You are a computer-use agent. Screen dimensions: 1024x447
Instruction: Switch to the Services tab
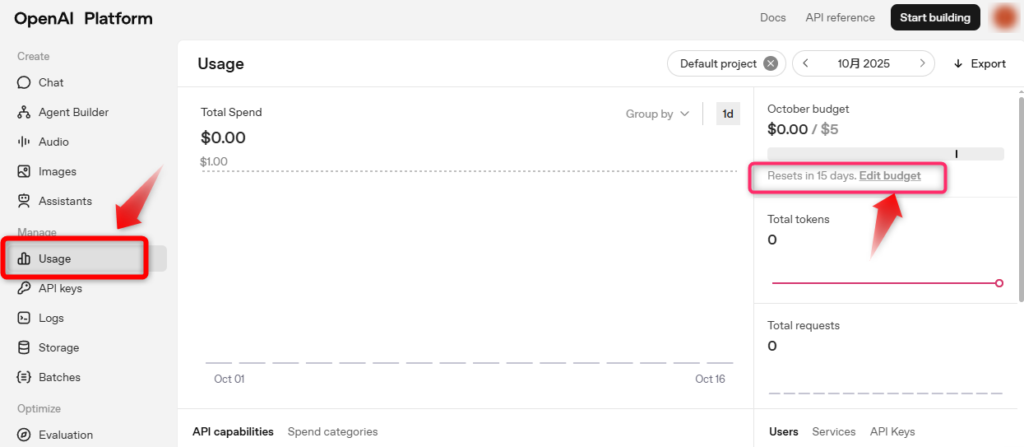[x=833, y=432]
